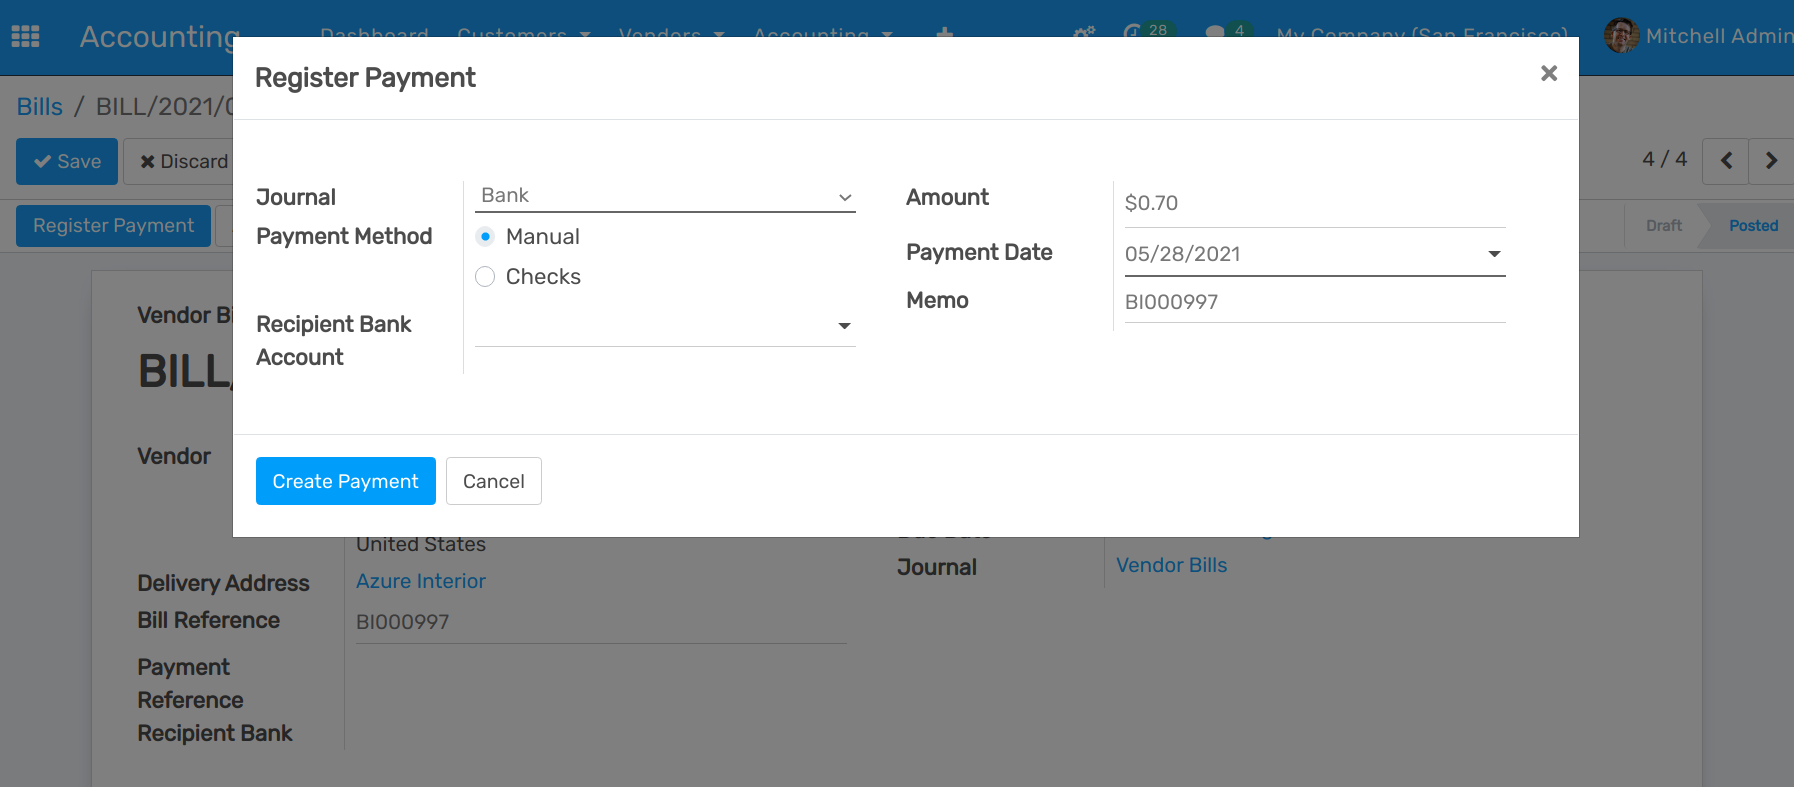This screenshot has height=787, width=1794.
Task: Open the Payment Date picker arrow
Action: (x=1494, y=254)
